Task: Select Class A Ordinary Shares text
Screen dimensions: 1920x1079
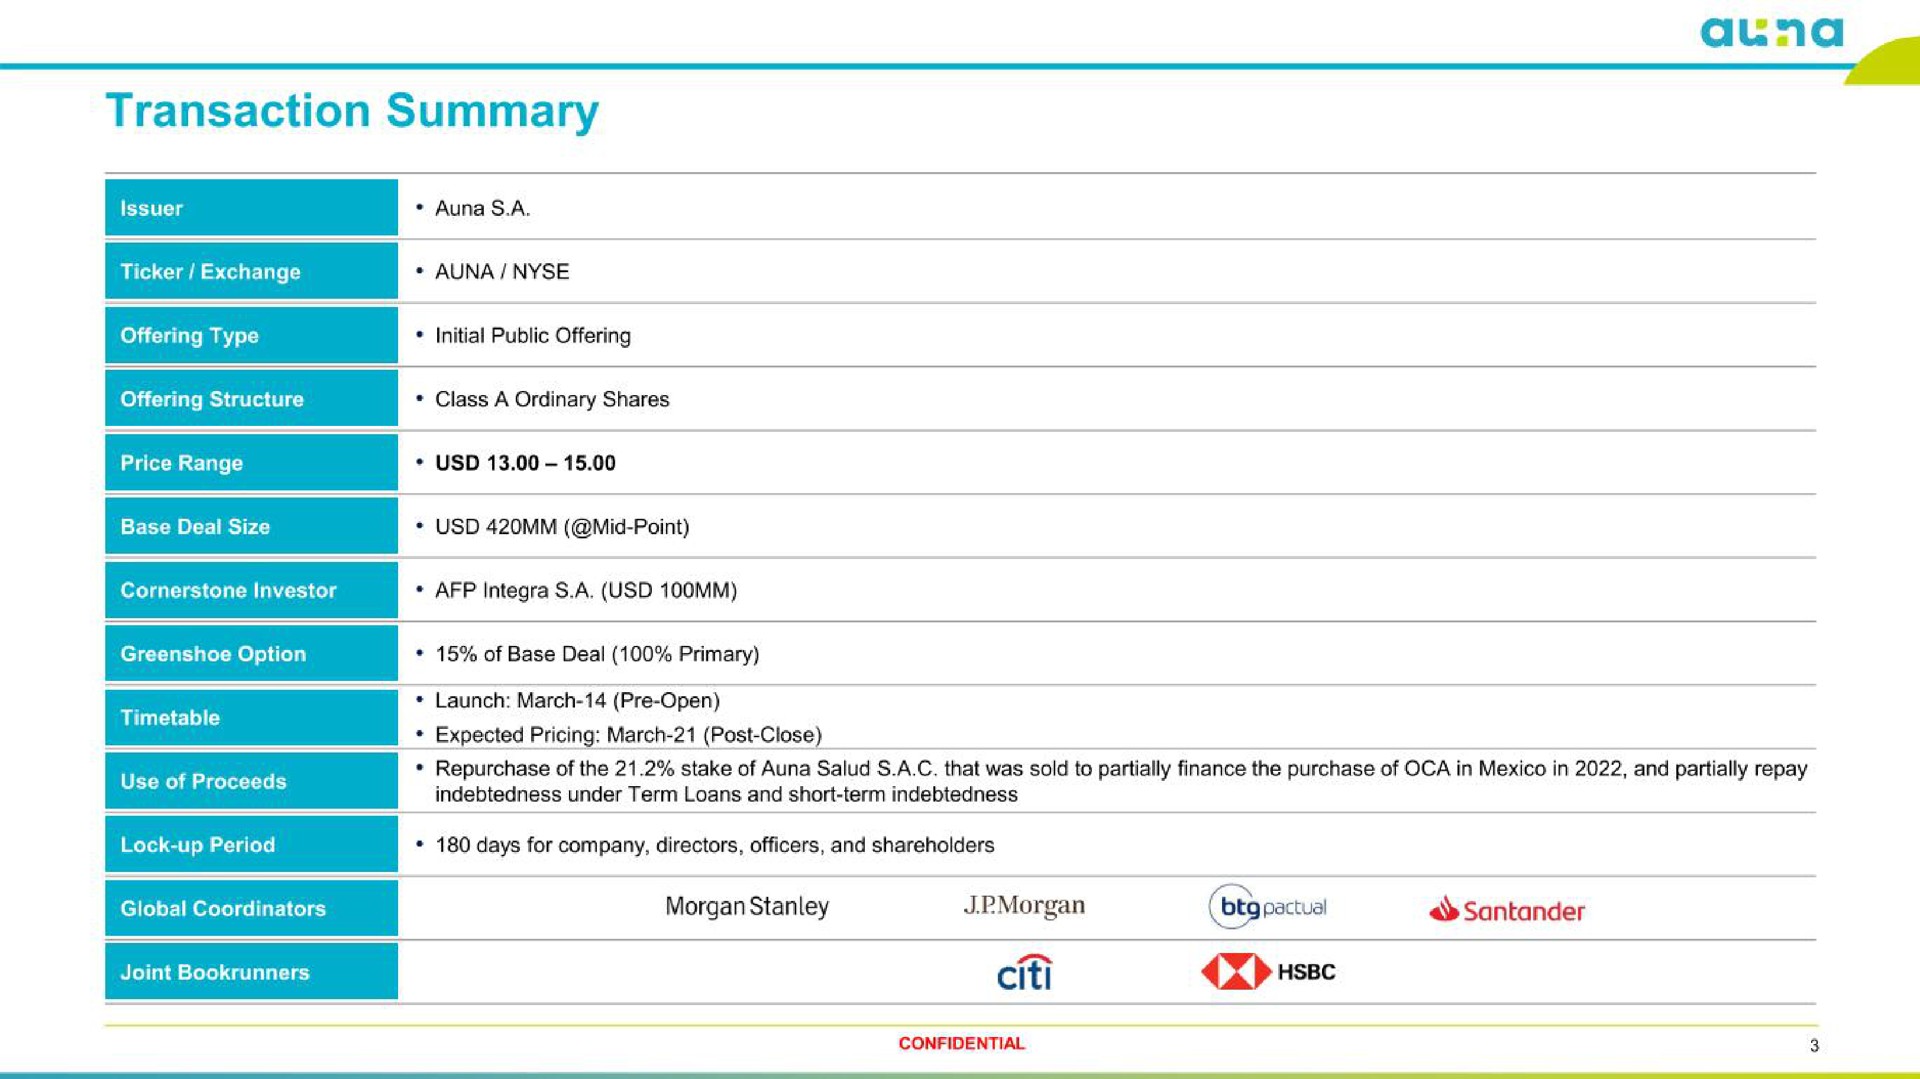Action: coord(552,399)
